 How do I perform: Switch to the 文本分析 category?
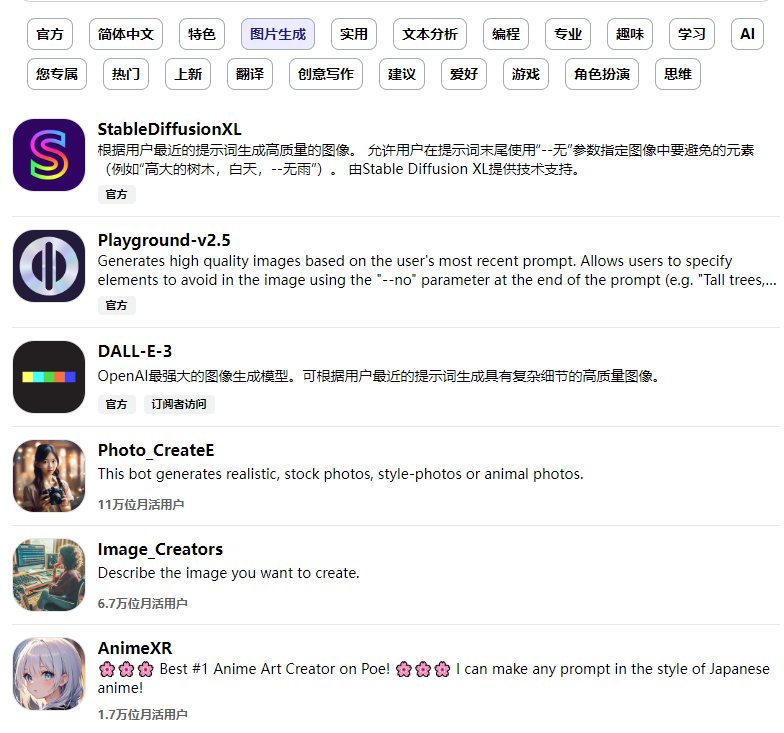click(x=430, y=34)
